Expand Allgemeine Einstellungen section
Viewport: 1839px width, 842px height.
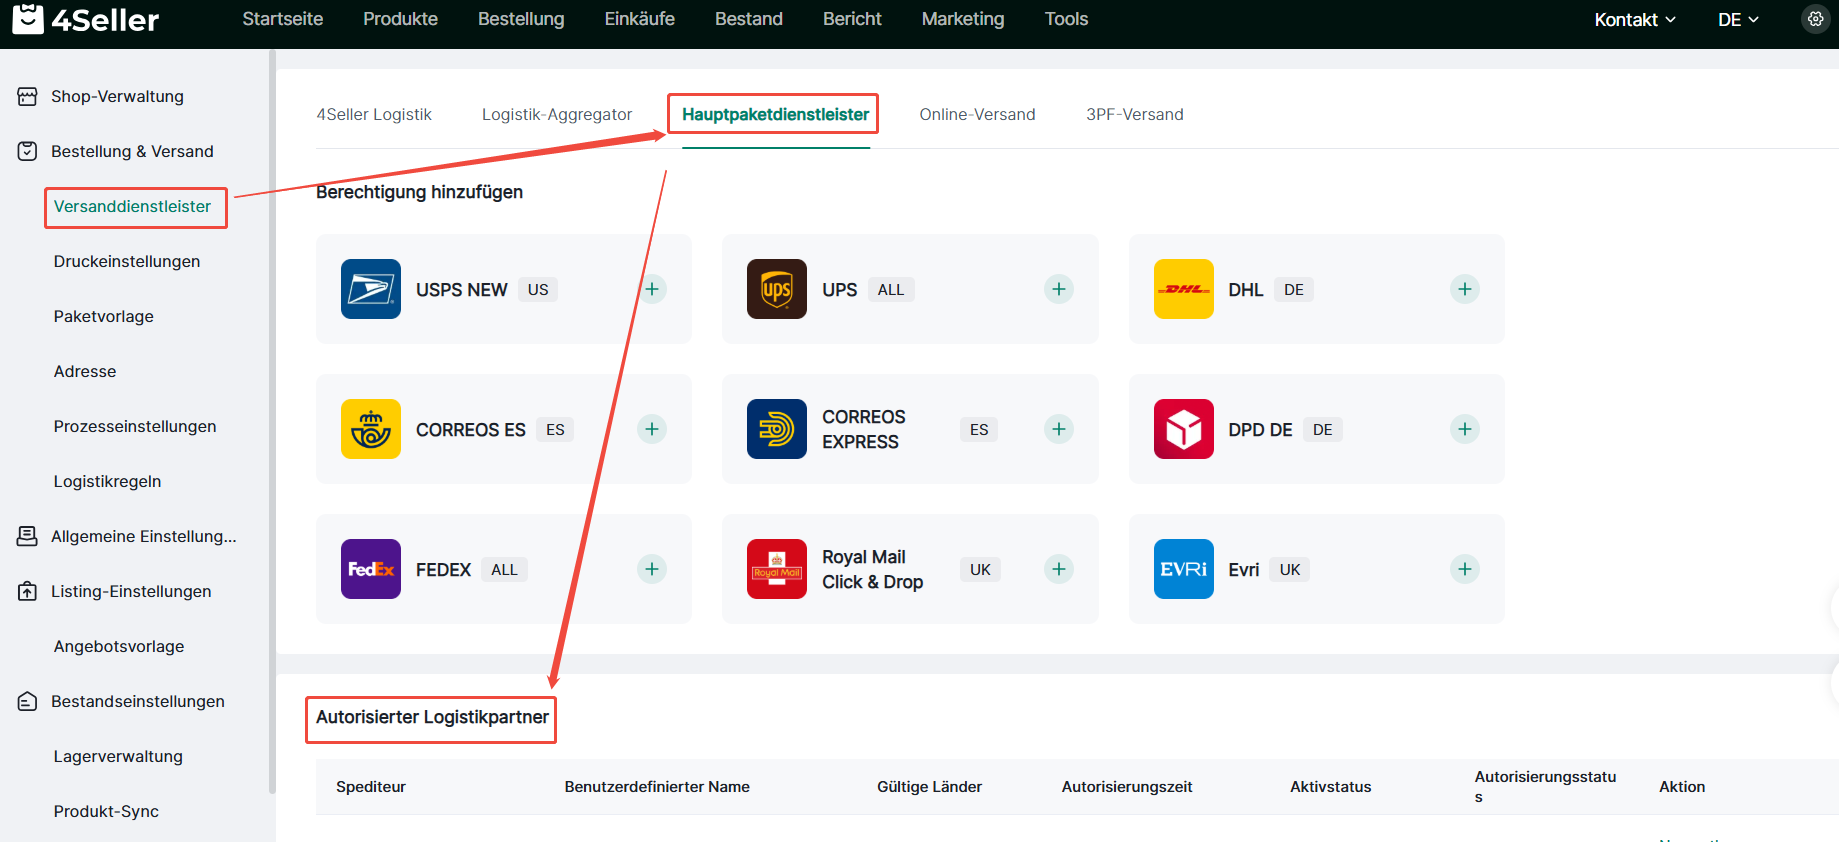(x=144, y=536)
